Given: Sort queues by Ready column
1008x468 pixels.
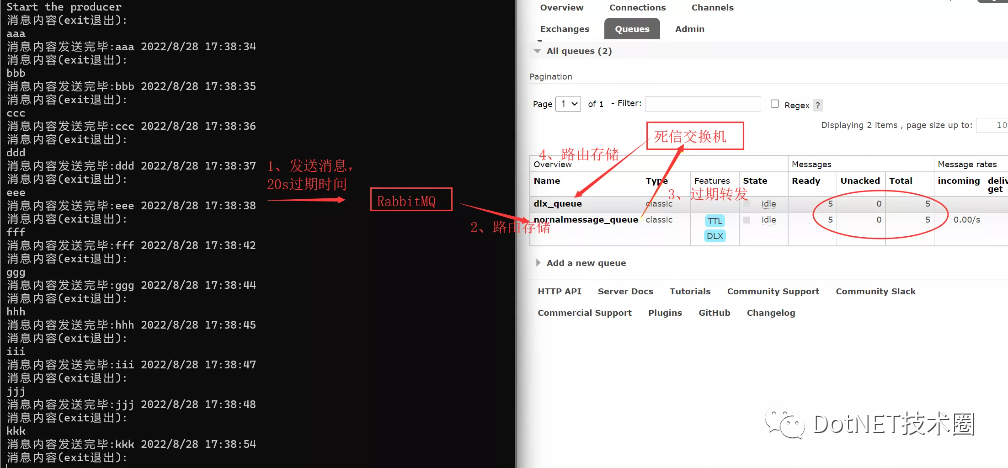Looking at the screenshot, I should point(806,181).
